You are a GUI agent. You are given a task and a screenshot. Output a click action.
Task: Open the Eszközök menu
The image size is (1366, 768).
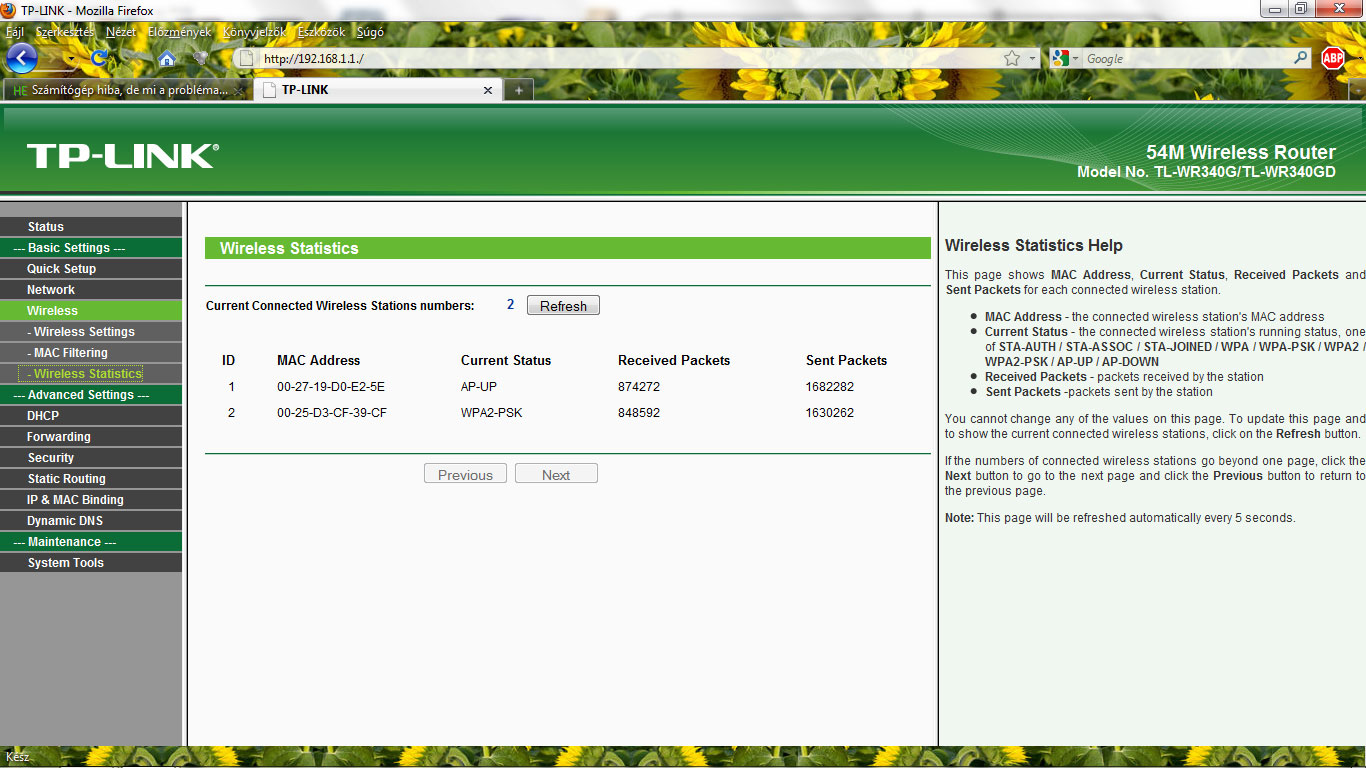(321, 32)
